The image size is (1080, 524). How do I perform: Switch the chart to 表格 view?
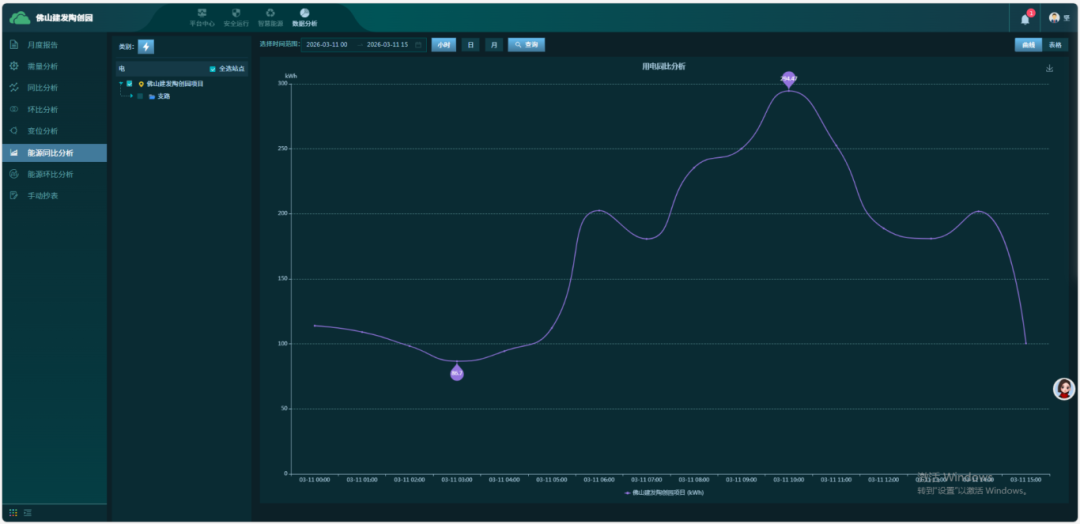1055,45
